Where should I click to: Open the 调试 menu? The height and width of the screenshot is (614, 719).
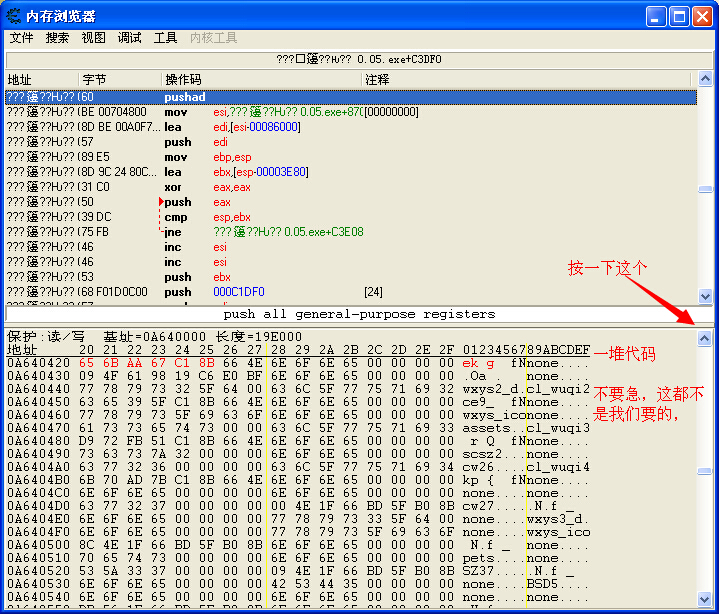[130, 38]
